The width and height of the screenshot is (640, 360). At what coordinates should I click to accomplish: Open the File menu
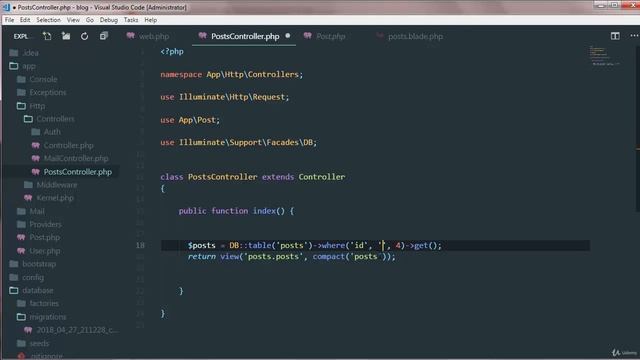click(9, 20)
